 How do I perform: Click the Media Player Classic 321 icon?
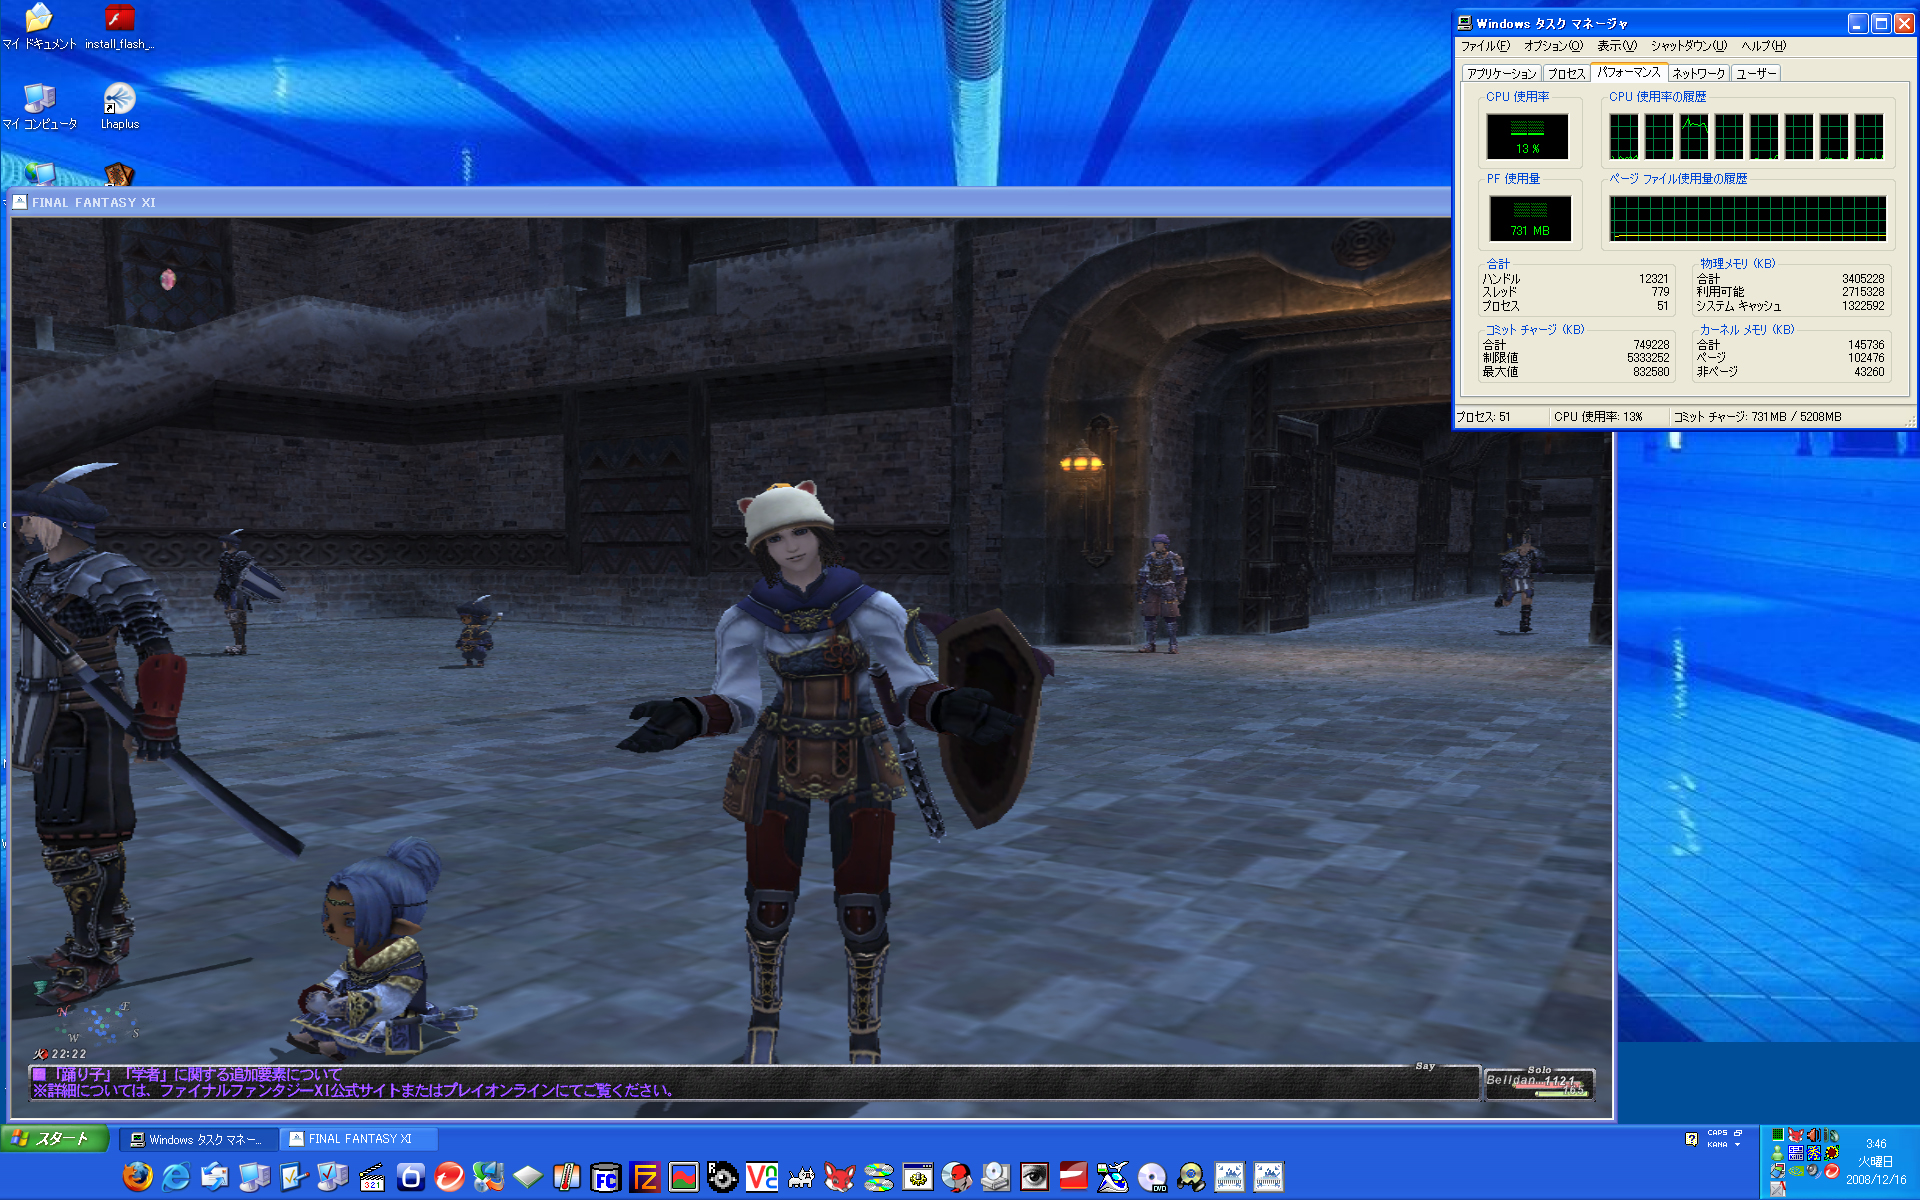pos(372,1177)
